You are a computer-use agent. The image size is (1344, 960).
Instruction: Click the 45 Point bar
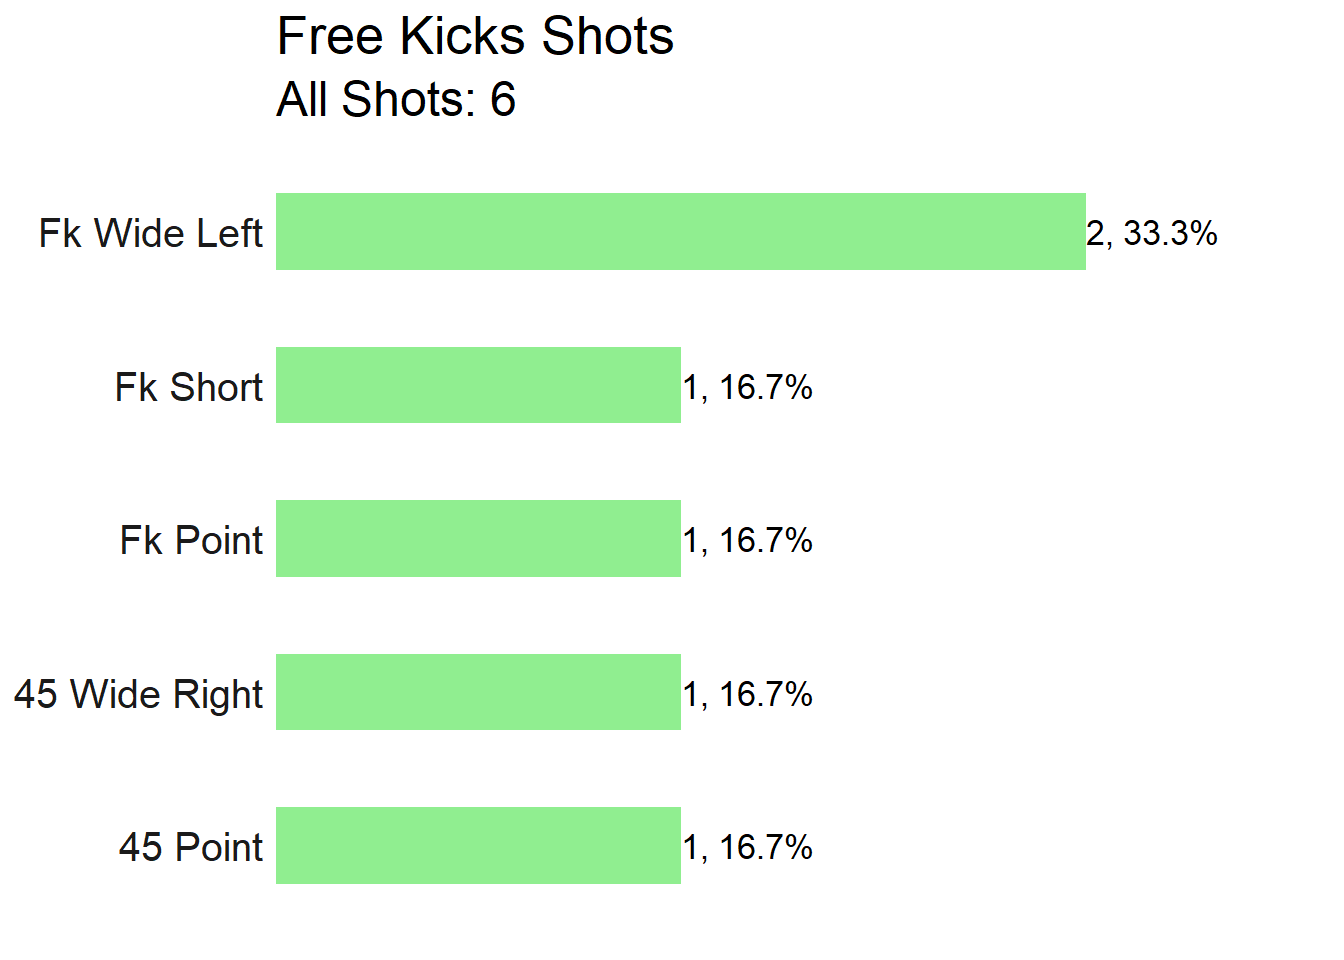[478, 845]
